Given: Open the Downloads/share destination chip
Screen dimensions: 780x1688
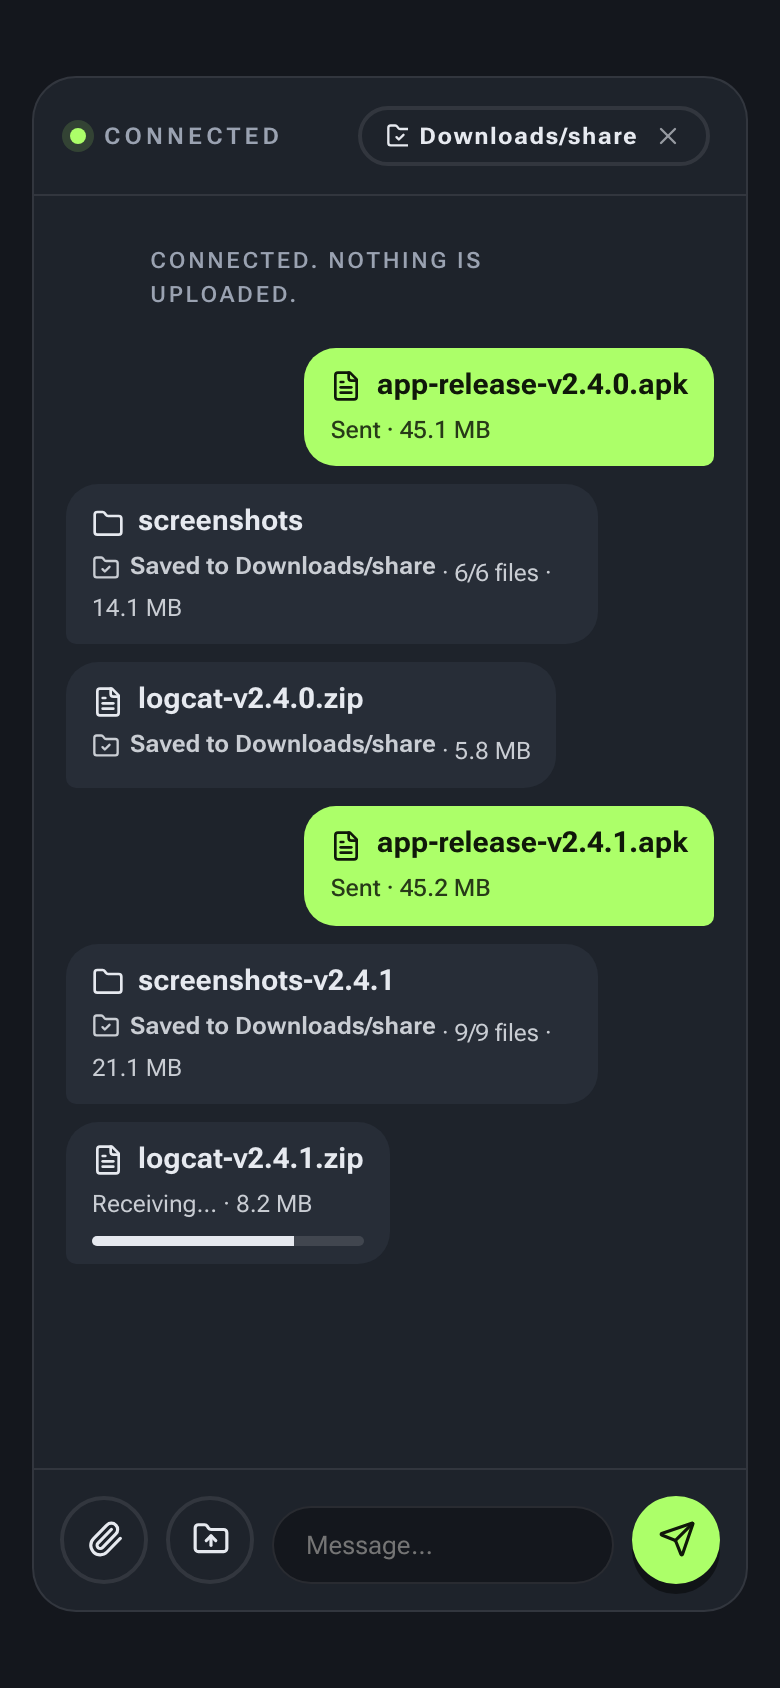Looking at the screenshot, I should [534, 136].
